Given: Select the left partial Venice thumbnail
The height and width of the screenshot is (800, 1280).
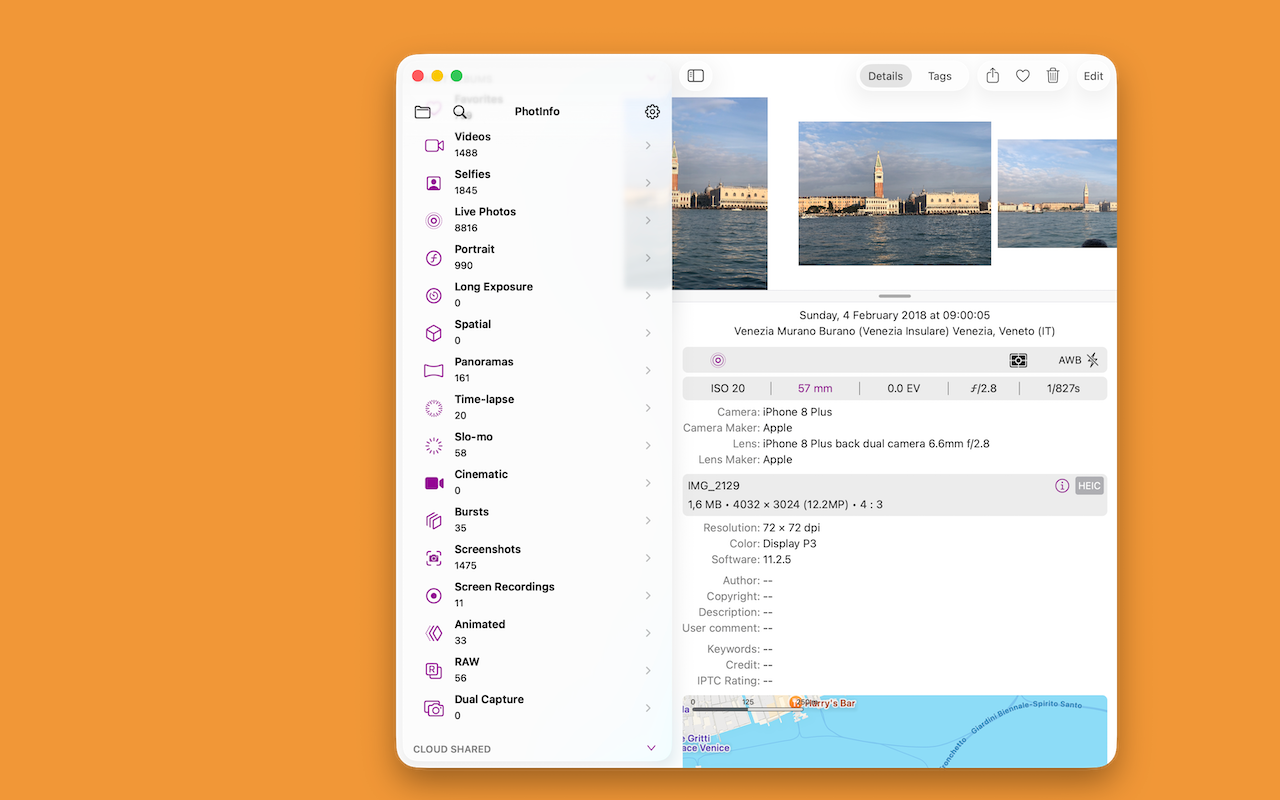Looking at the screenshot, I should [720, 193].
